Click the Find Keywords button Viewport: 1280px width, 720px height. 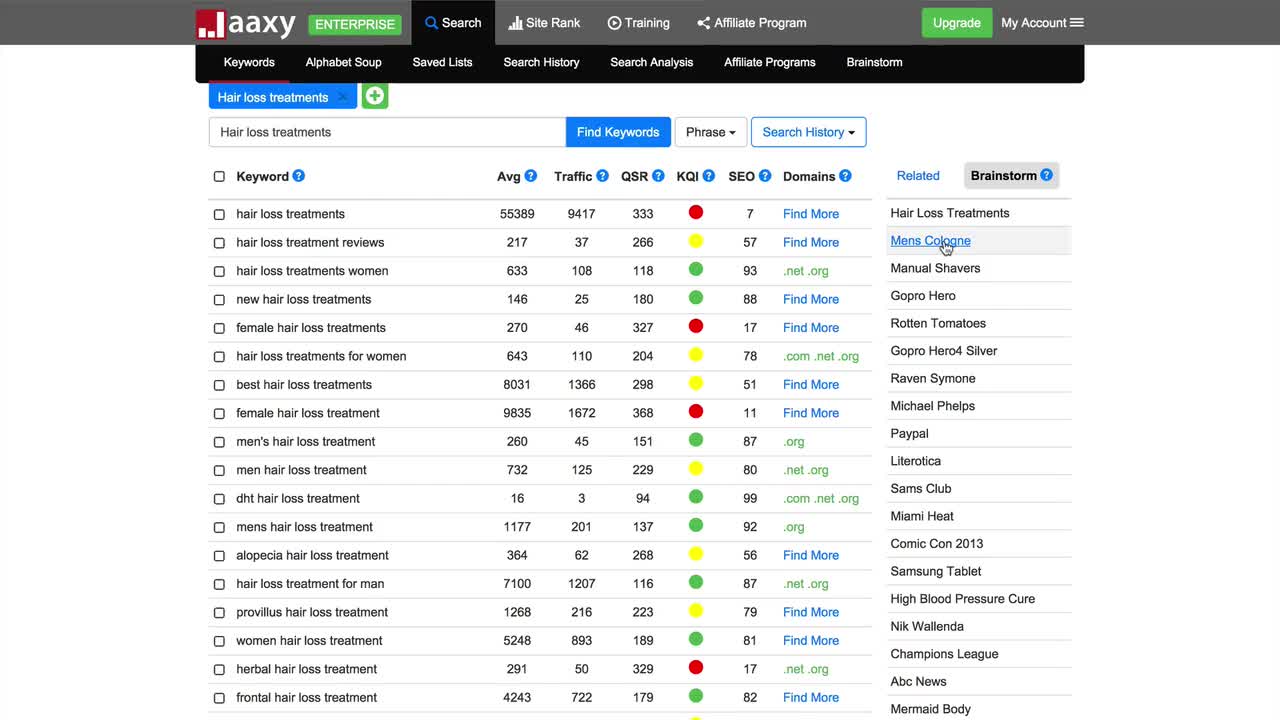[x=618, y=132]
